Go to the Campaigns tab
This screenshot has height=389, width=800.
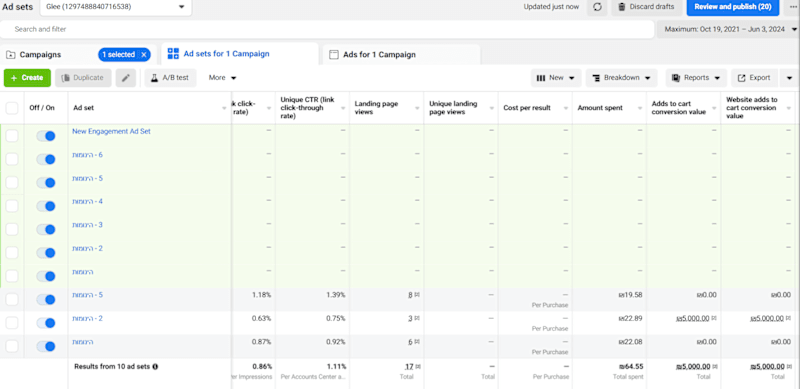point(41,55)
